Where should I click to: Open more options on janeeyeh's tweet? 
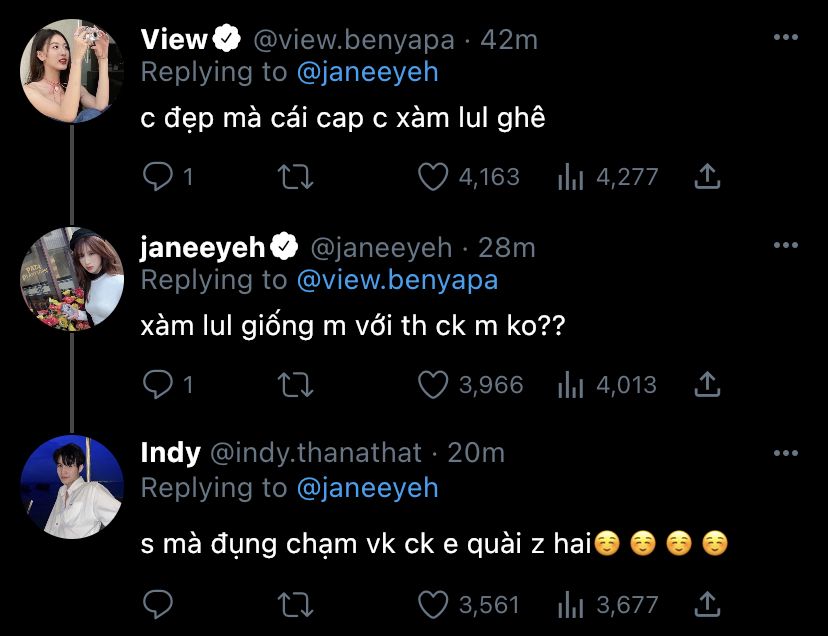click(787, 246)
